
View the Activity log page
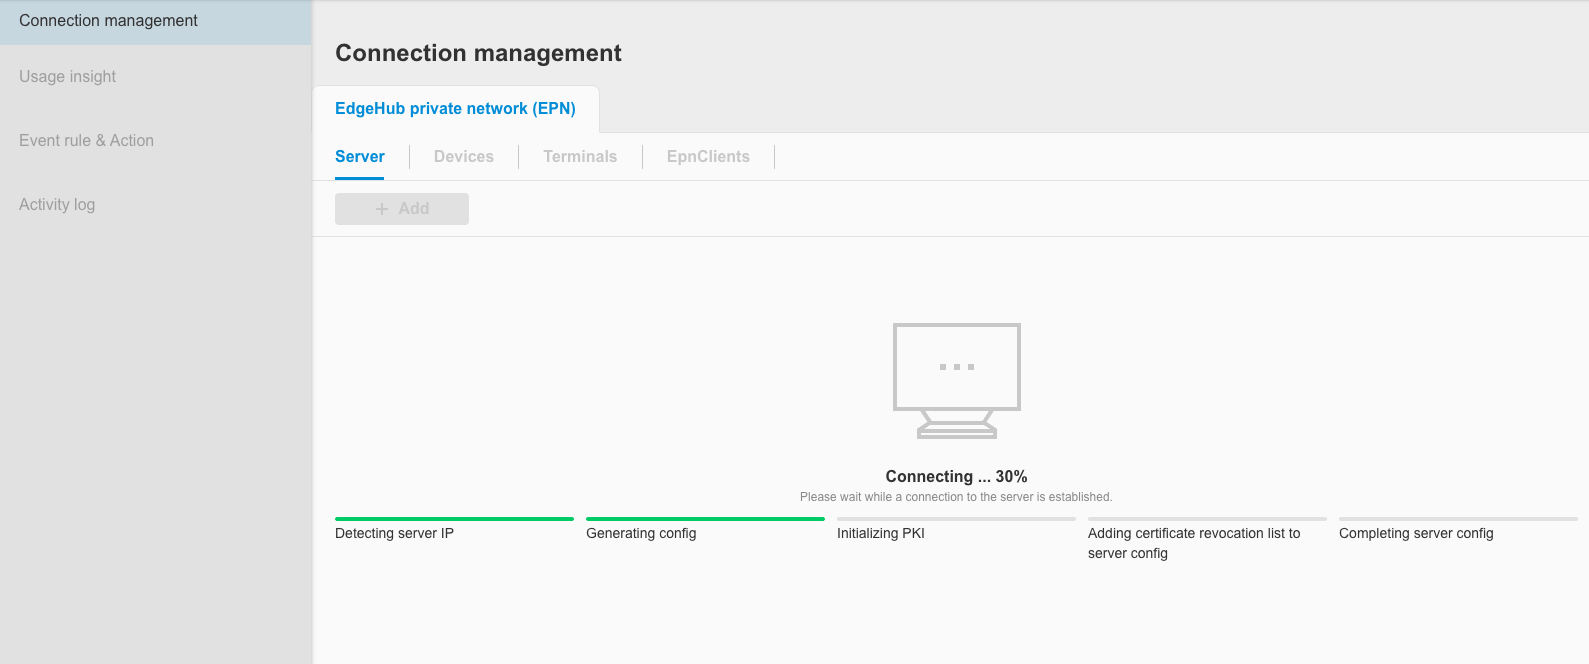tap(57, 204)
